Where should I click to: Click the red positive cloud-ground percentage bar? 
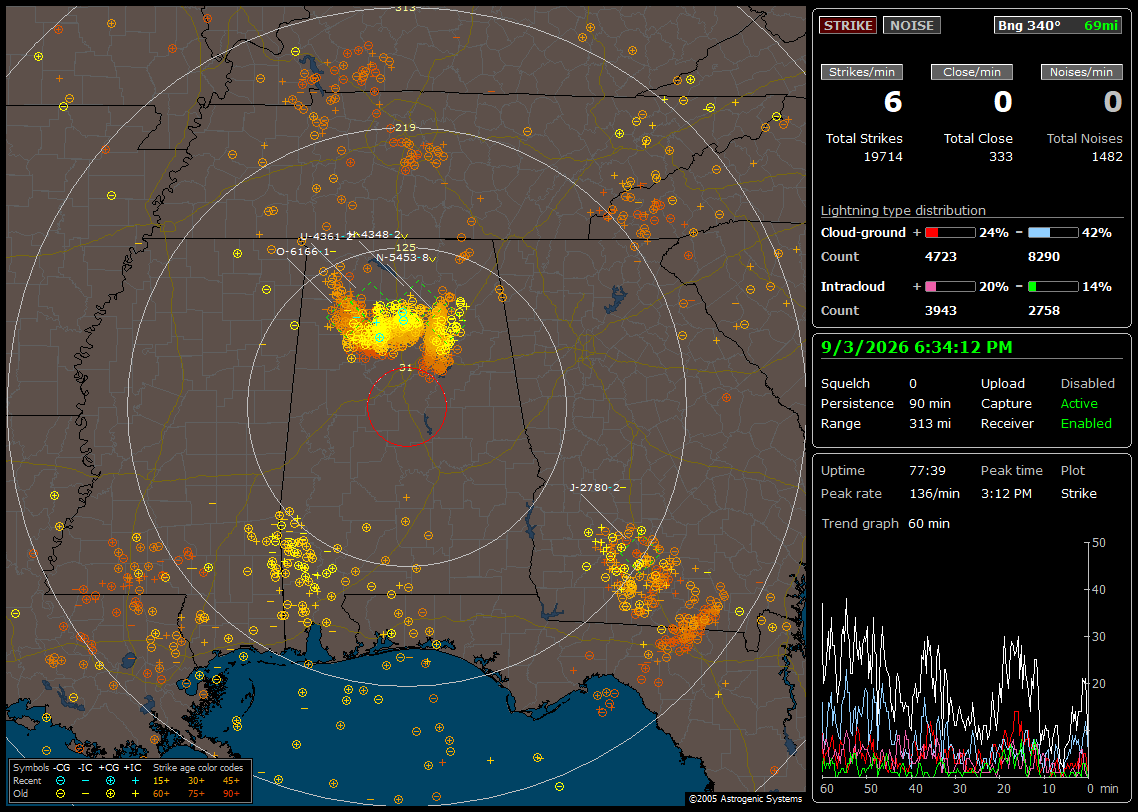coord(950,233)
